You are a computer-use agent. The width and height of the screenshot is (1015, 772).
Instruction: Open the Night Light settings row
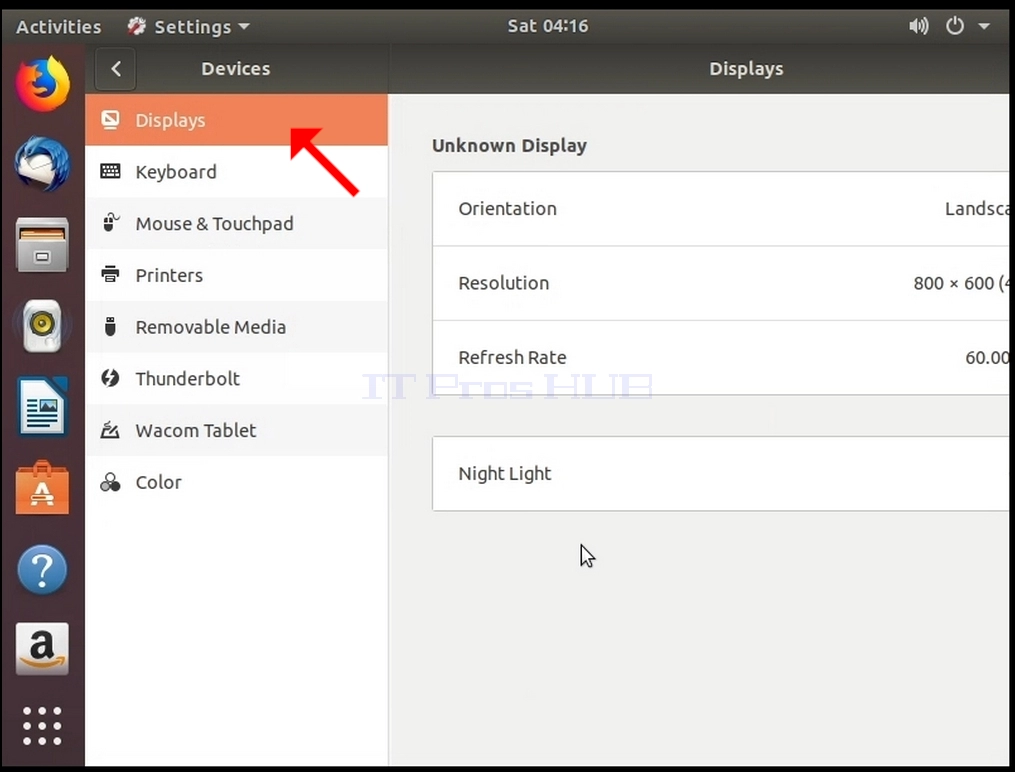pyautogui.click(x=720, y=474)
